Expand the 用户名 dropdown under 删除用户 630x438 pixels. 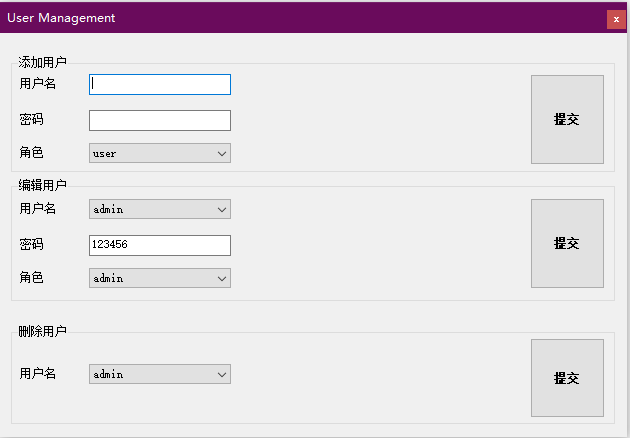point(160,374)
